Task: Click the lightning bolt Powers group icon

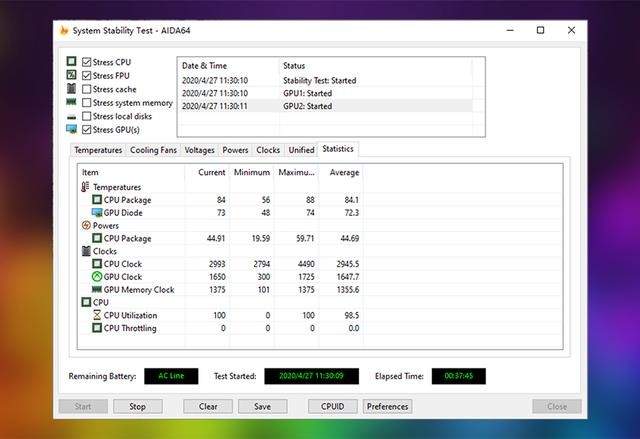Action: pos(86,225)
